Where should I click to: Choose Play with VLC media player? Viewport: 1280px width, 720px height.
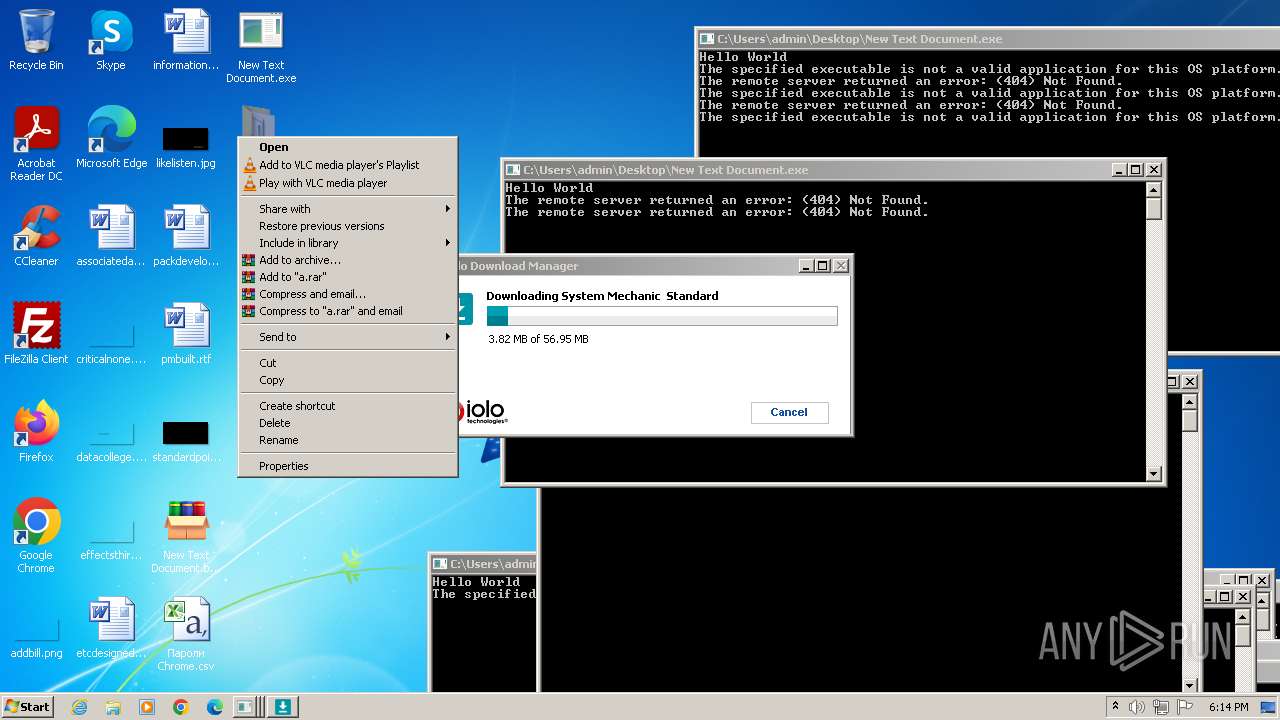click(348, 183)
